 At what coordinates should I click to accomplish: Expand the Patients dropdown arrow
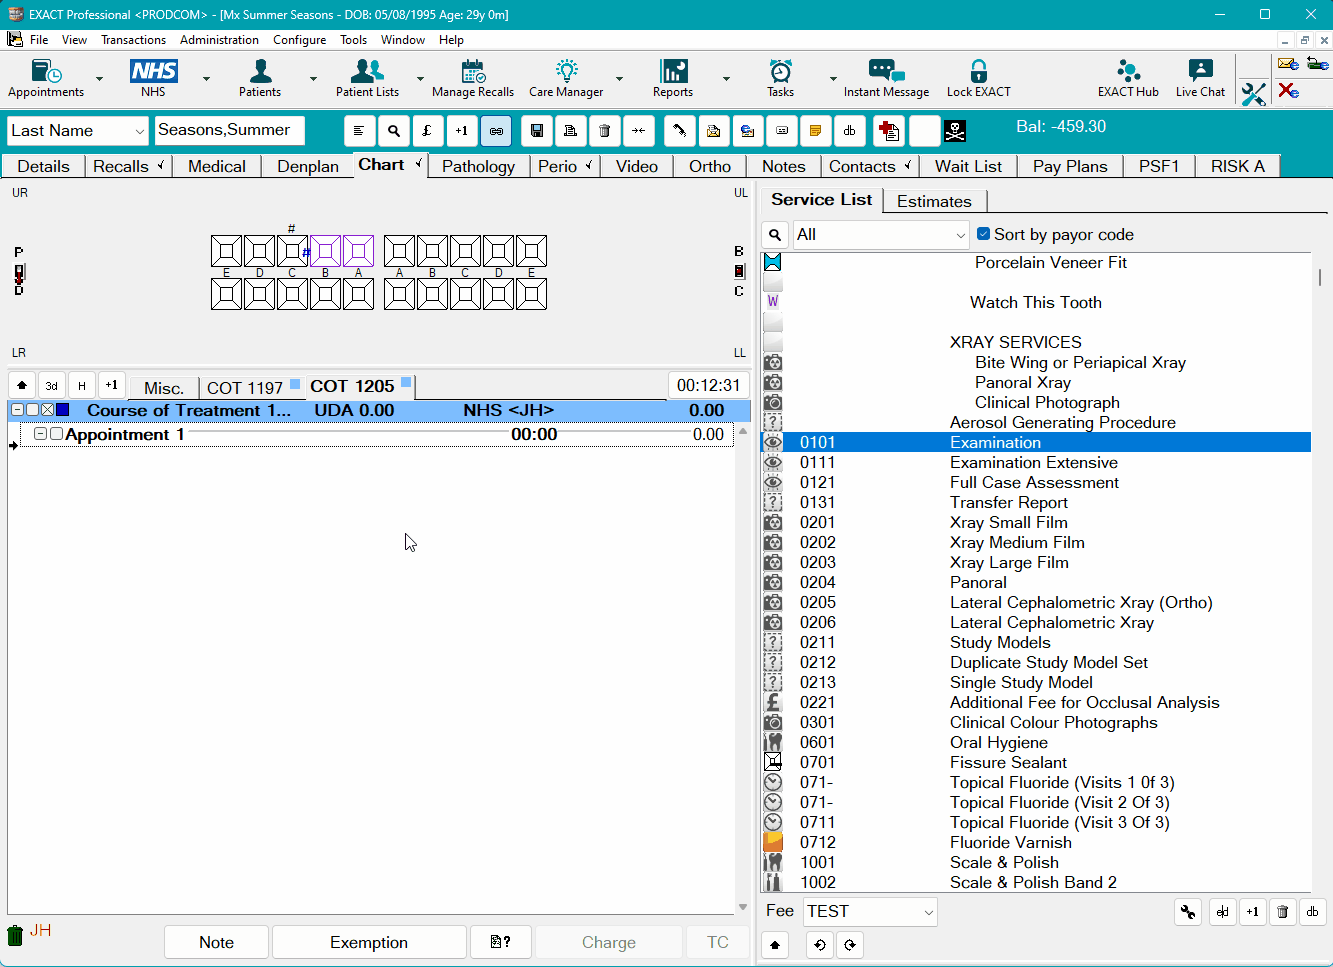(x=313, y=78)
